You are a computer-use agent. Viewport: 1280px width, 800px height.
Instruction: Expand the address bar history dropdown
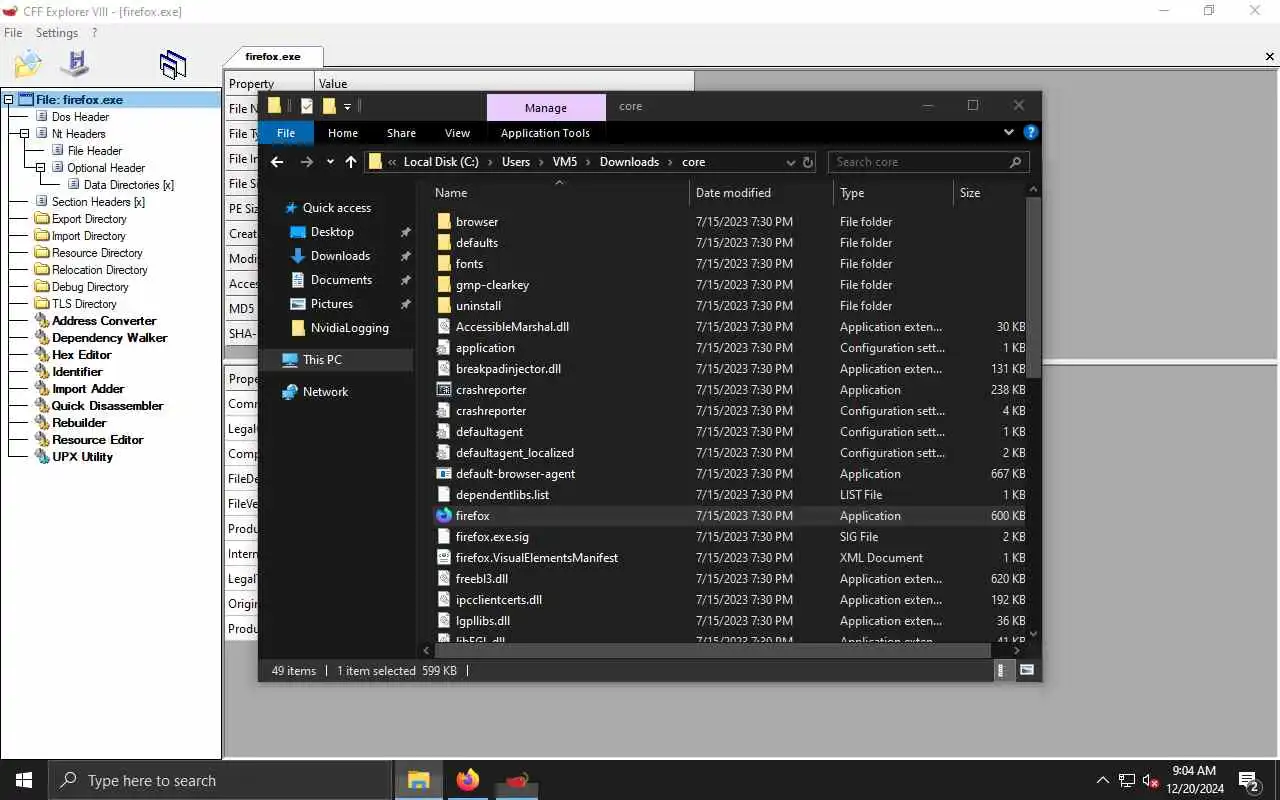click(x=790, y=162)
